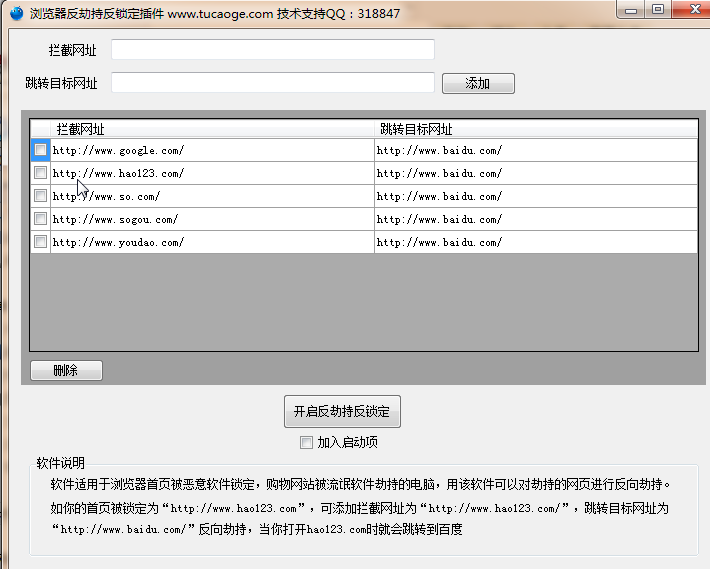Select baidu target cell in so.com row
This screenshot has width=710, height=569.
536,196
